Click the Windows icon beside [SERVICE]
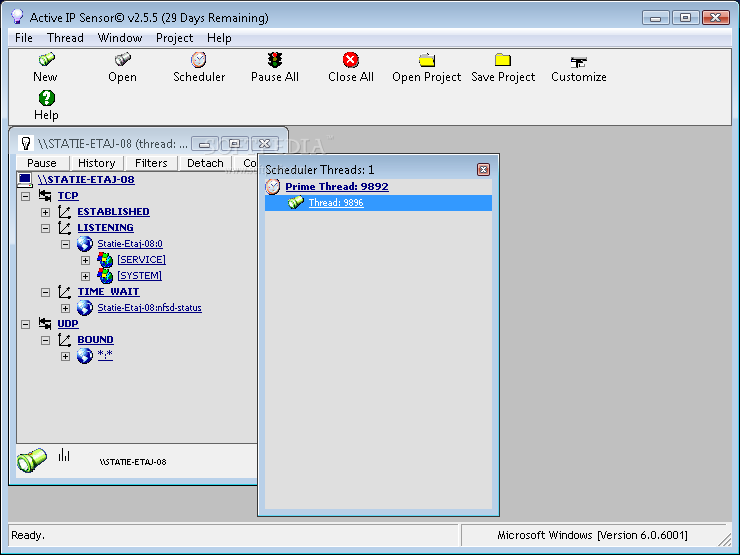 tap(105, 260)
